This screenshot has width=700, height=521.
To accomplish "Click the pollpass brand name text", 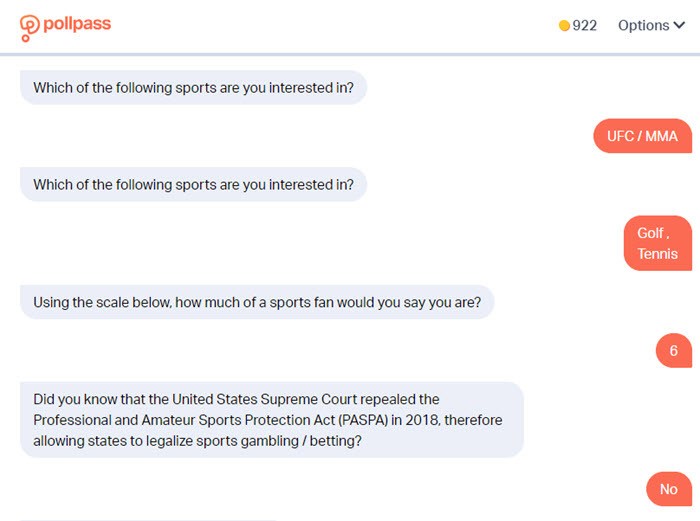I will click(x=77, y=24).
